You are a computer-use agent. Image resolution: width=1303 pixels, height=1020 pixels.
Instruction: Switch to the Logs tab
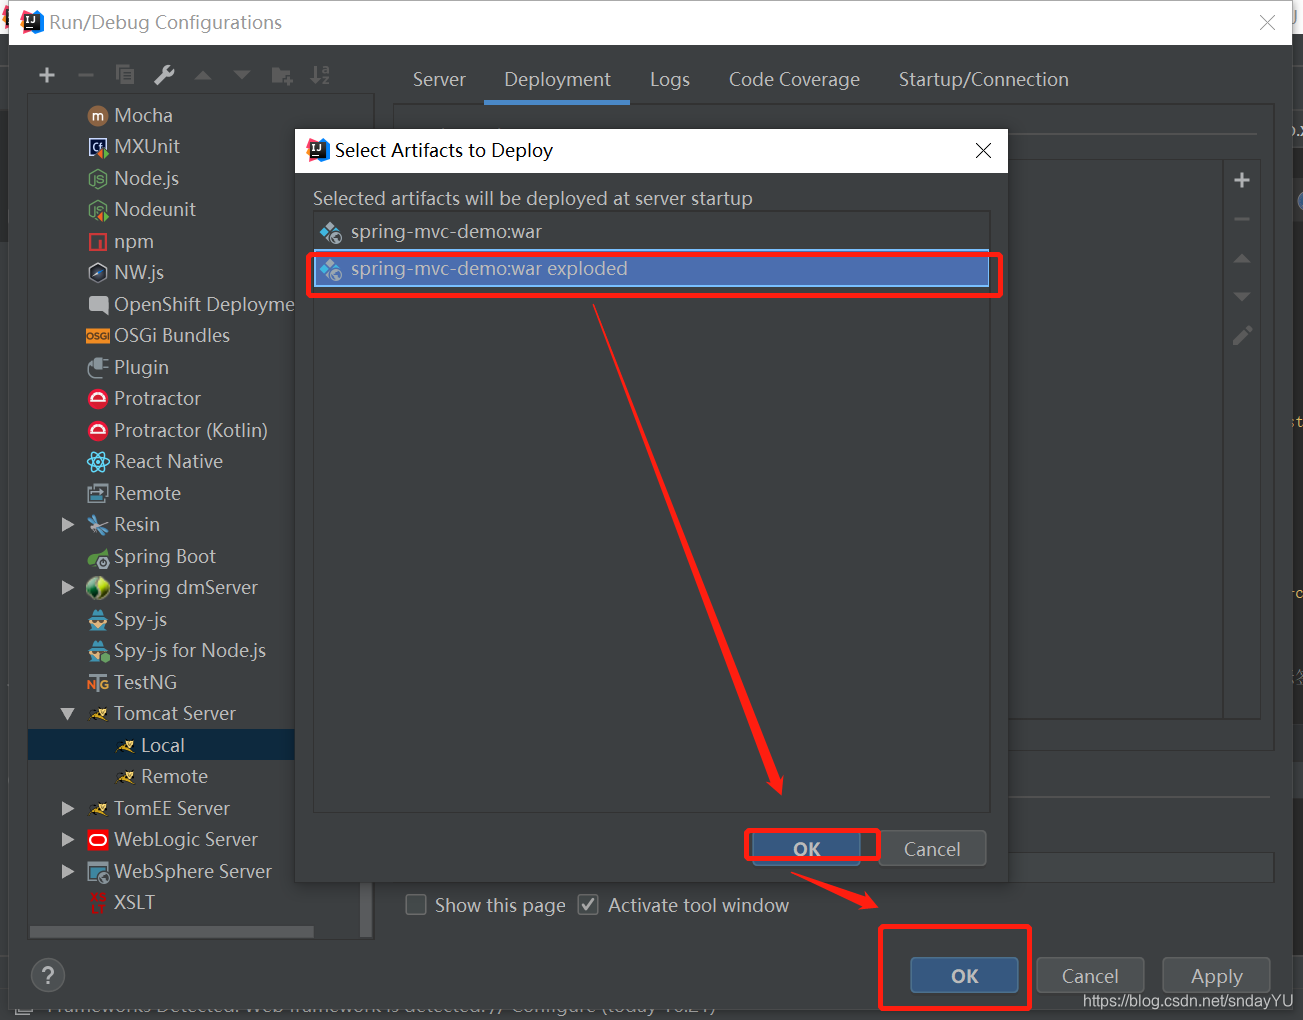click(670, 79)
